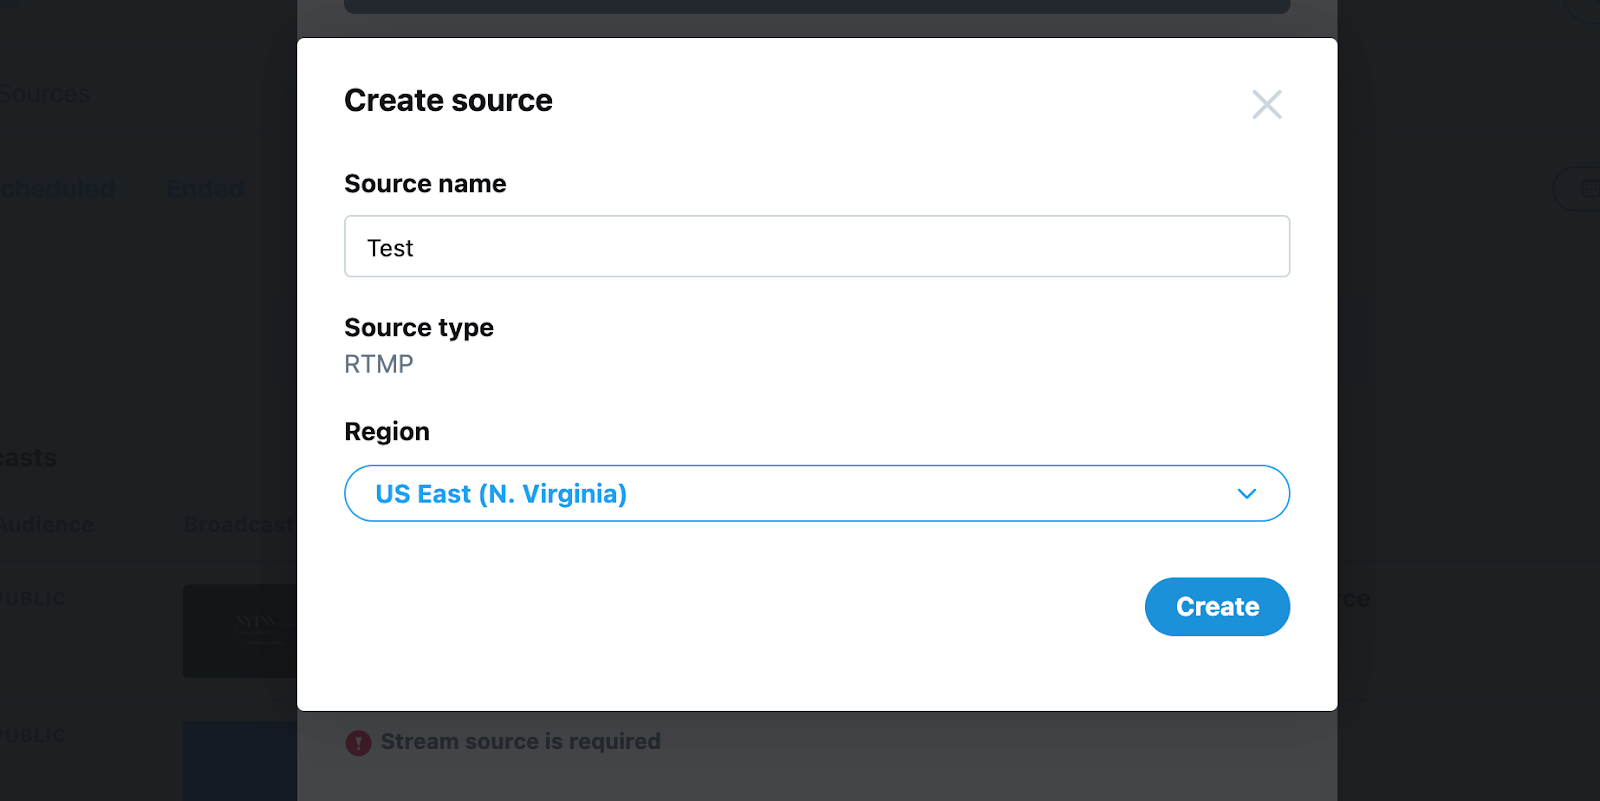Click the blue Create button
This screenshot has height=801, width=1600.
(x=1217, y=607)
